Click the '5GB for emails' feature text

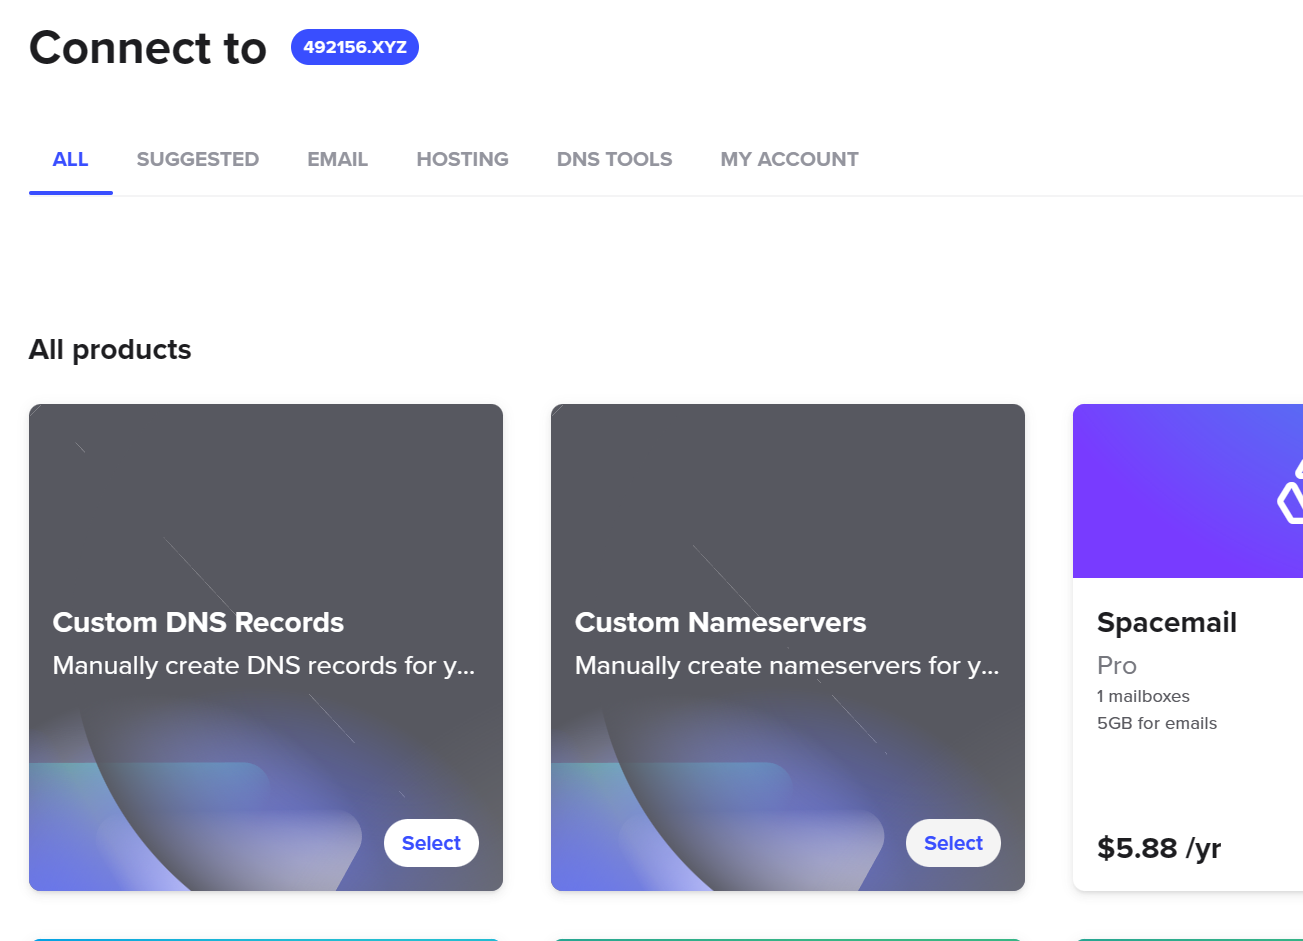1156,723
